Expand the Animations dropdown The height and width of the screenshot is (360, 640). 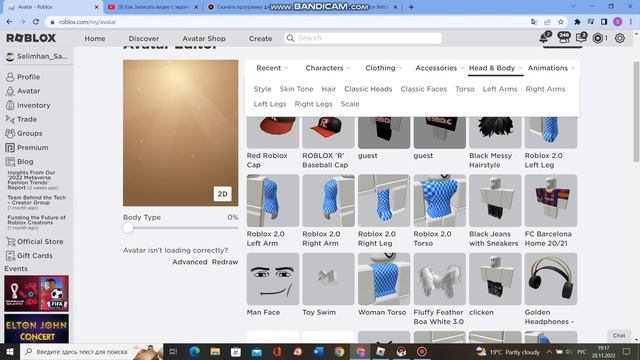(x=551, y=68)
